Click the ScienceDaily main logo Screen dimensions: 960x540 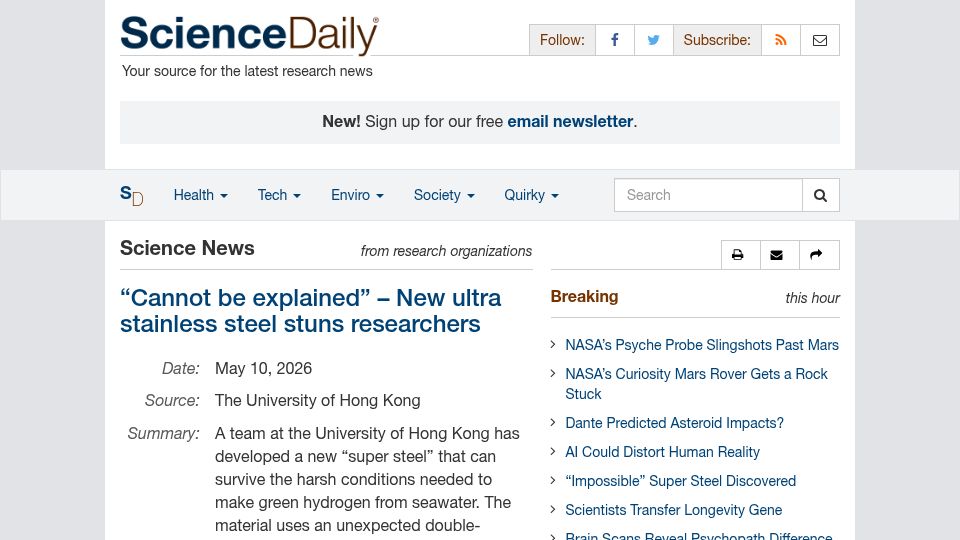[x=249, y=35]
